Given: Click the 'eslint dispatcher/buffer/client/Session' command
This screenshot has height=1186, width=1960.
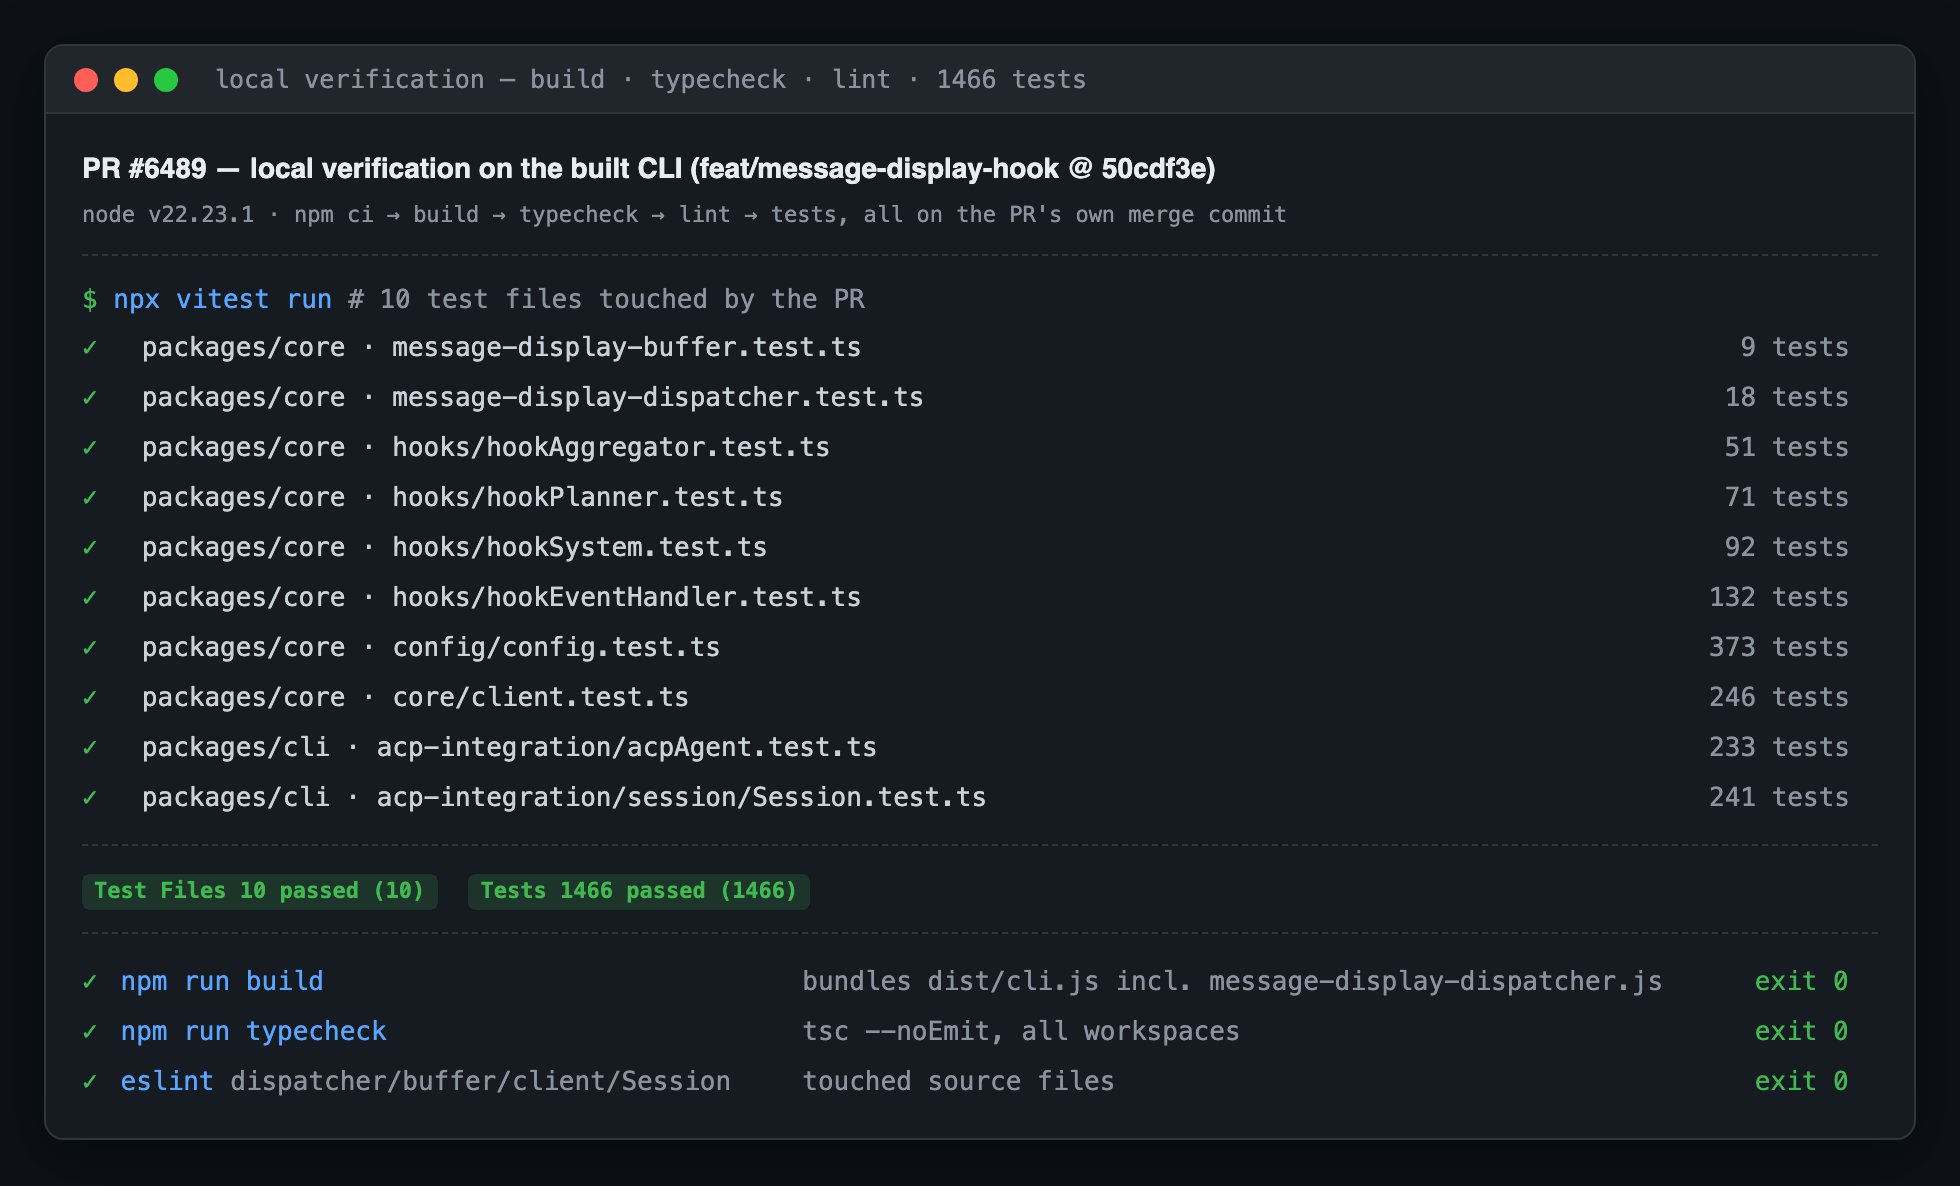Looking at the screenshot, I should [426, 1081].
